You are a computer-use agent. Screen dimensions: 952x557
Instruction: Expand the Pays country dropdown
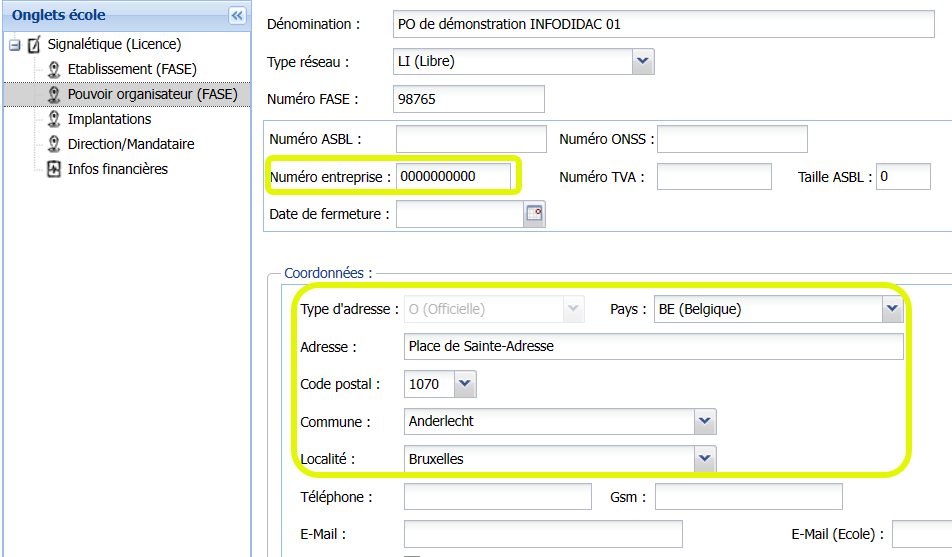[x=892, y=309]
